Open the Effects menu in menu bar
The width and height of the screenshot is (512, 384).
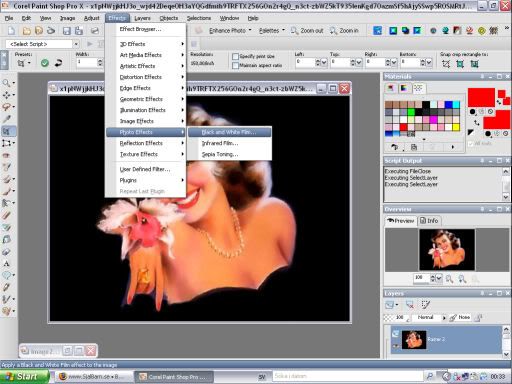point(117,18)
